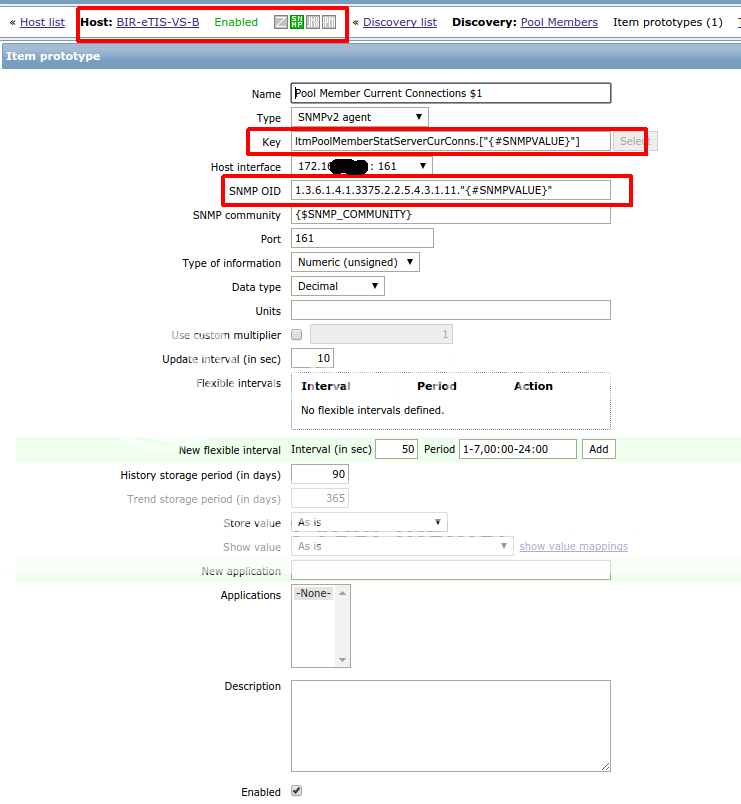Click the JMX availability icon

[313, 22]
